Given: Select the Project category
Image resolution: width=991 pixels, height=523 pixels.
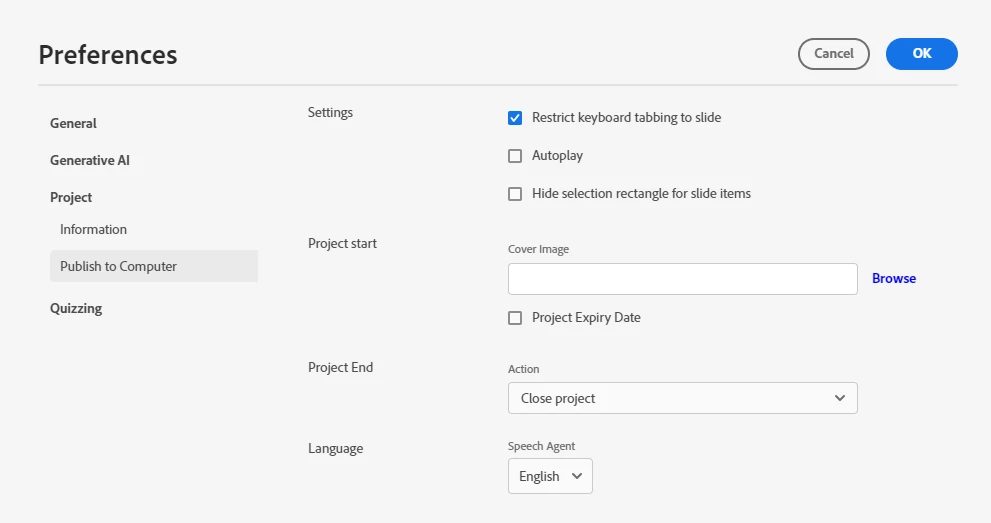Looking at the screenshot, I should point(71,197).
